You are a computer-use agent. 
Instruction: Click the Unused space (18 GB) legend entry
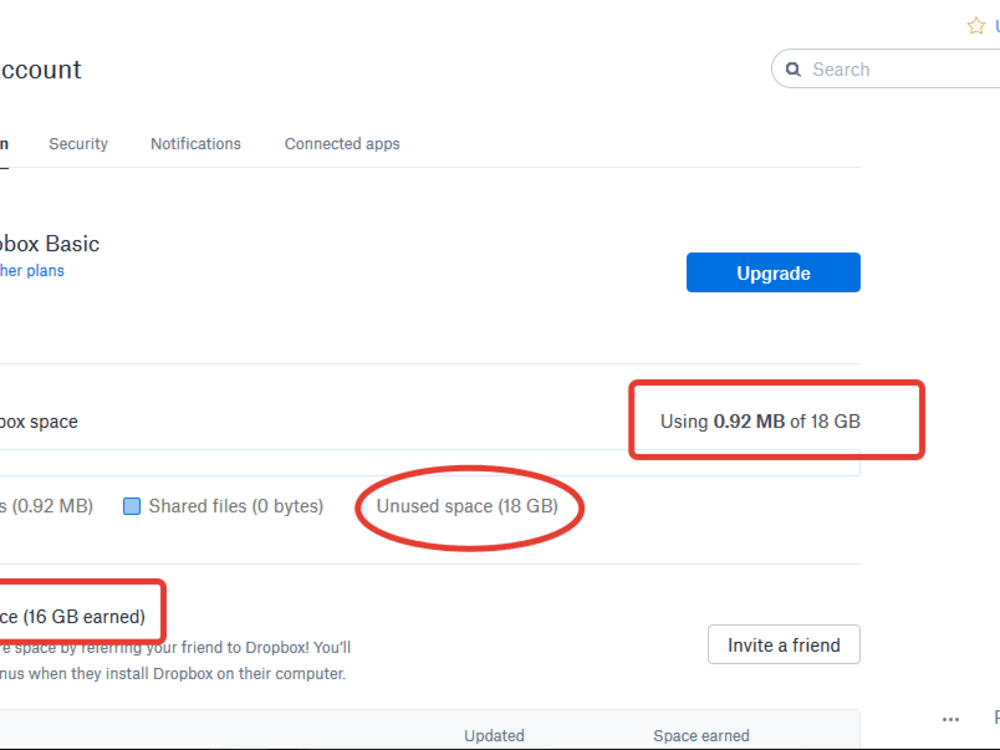click(x=468, y=506)
